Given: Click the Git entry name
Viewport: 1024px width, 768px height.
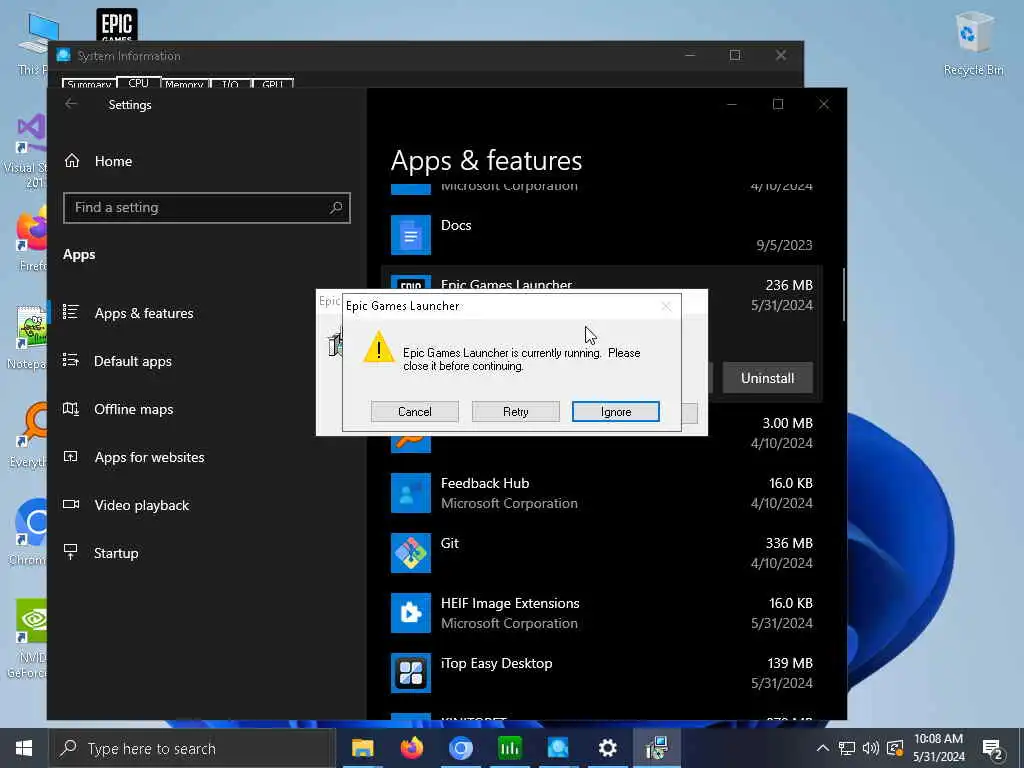Looking at the screenshot, I should (450, 543).
